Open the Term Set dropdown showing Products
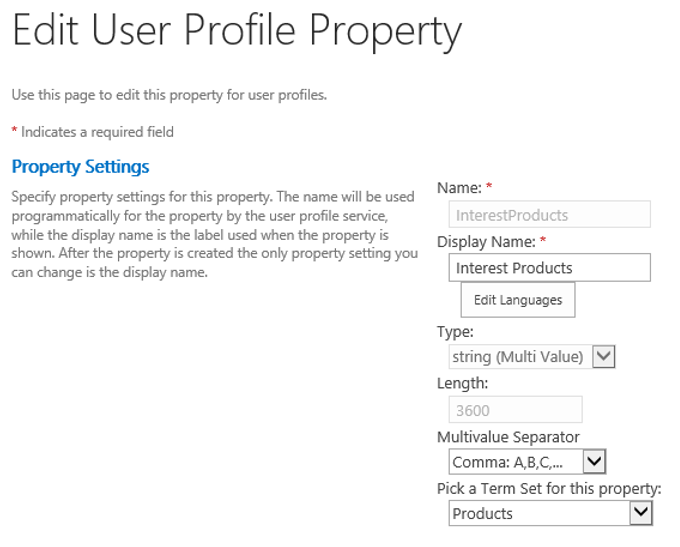The width and height of the screenshot is (680, 547). pyautogui.click(x=640, y=513)
